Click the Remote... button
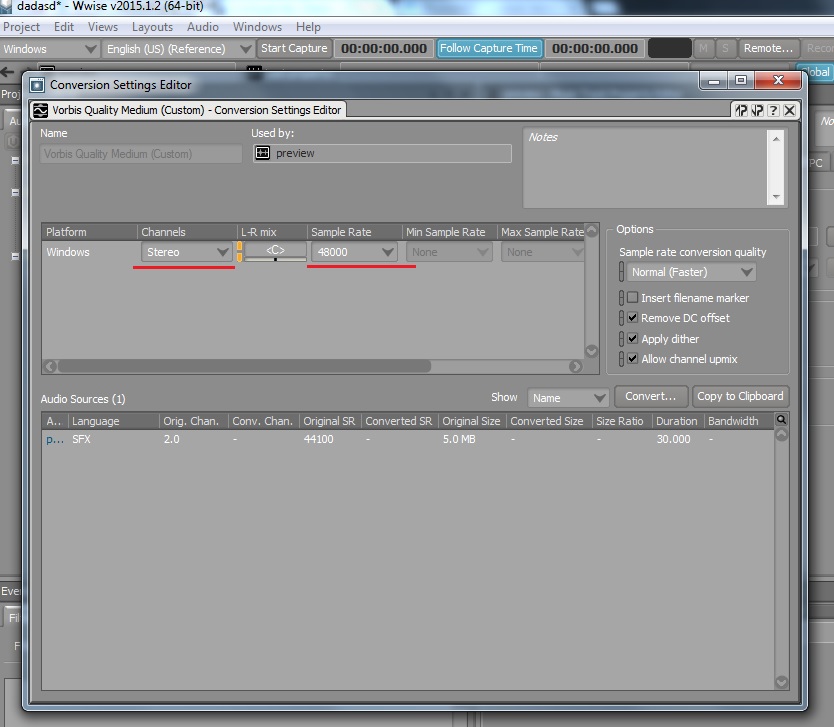Screen dimensions: 834x727 [768, 48]
